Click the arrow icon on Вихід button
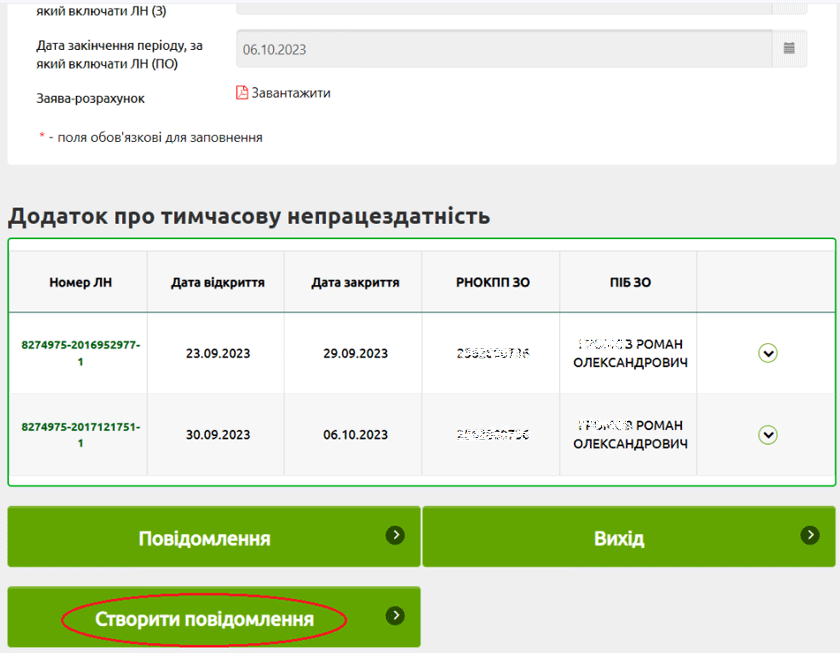 tap(810, 535)
